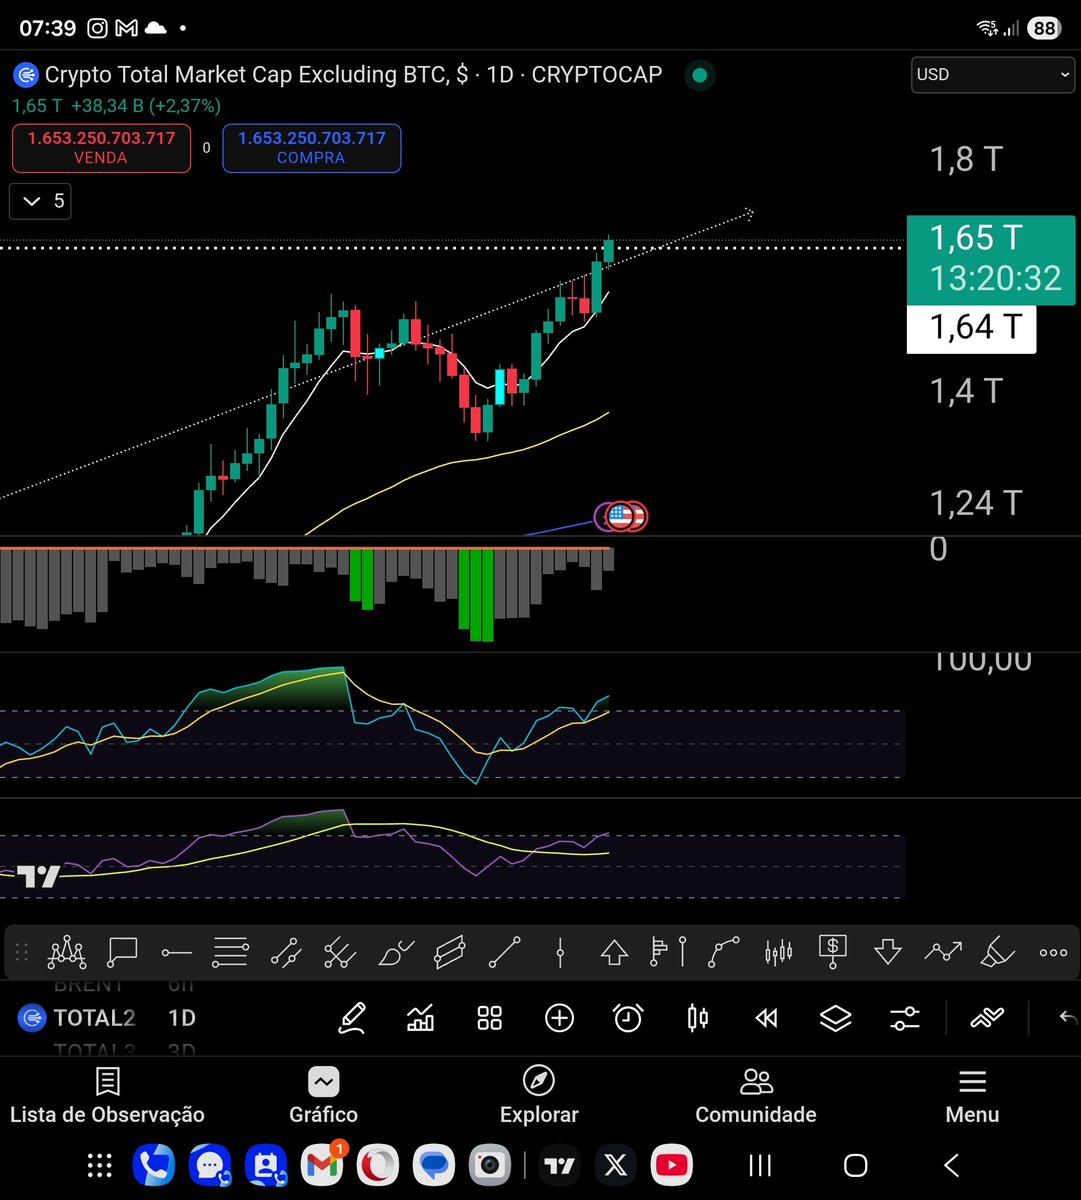Screen dimensions: 1081x1200
Task: Open chart settings sliders icon
Action: 904,1018
